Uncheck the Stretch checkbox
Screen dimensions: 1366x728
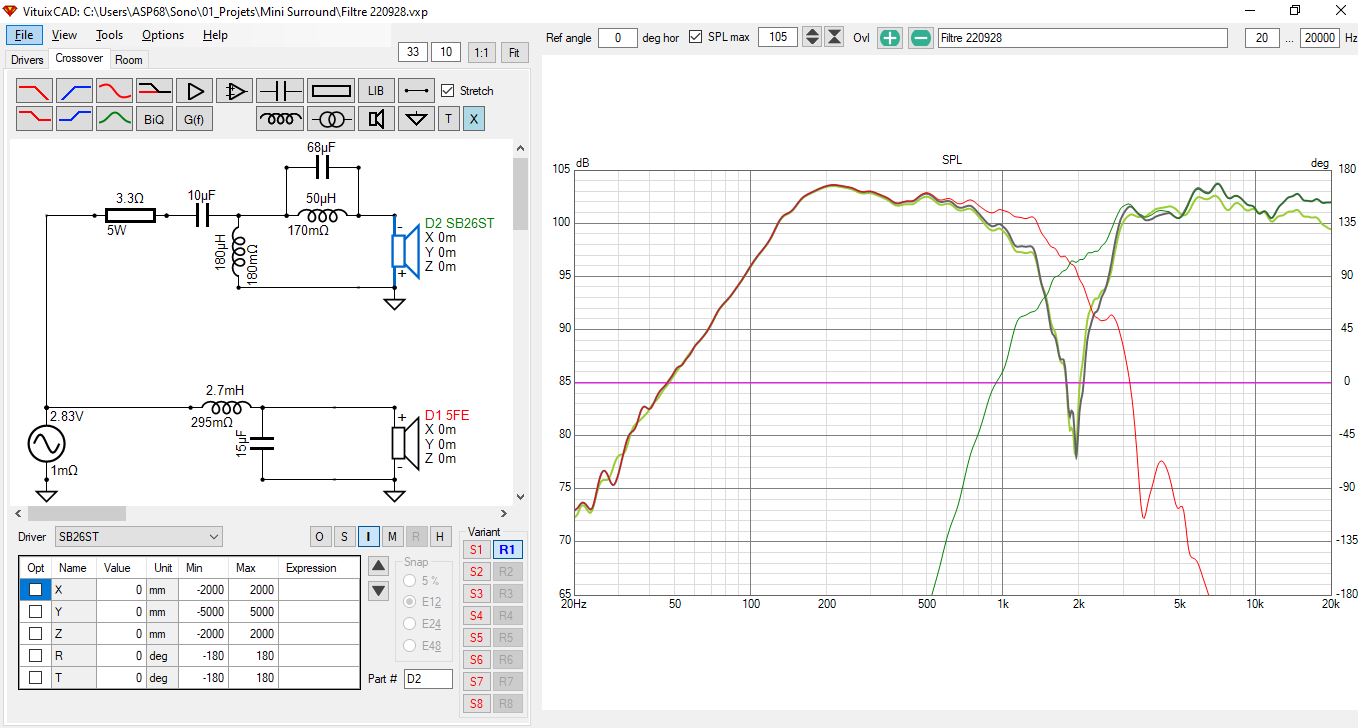(x=448, y=91)
